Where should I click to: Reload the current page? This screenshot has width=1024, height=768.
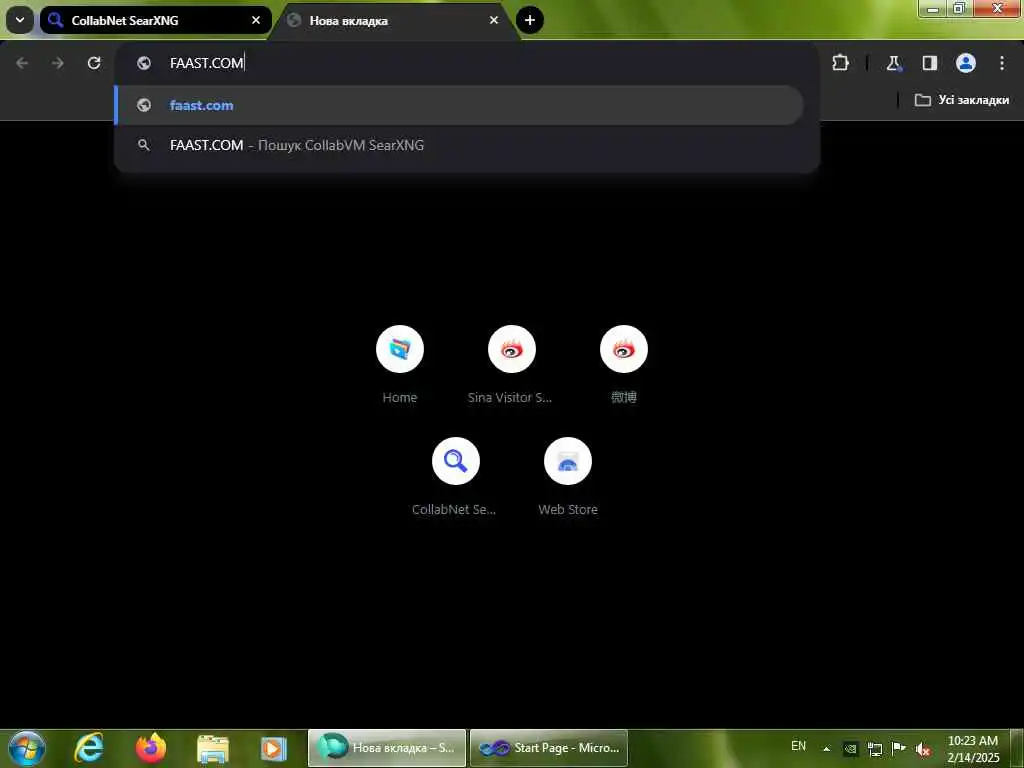point(94,63)
